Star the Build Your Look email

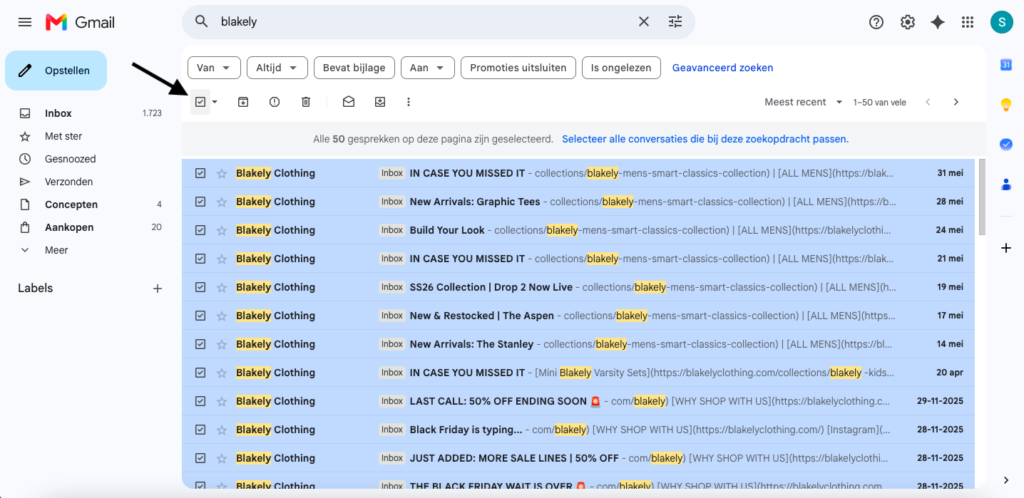click(x=222, y=230)
